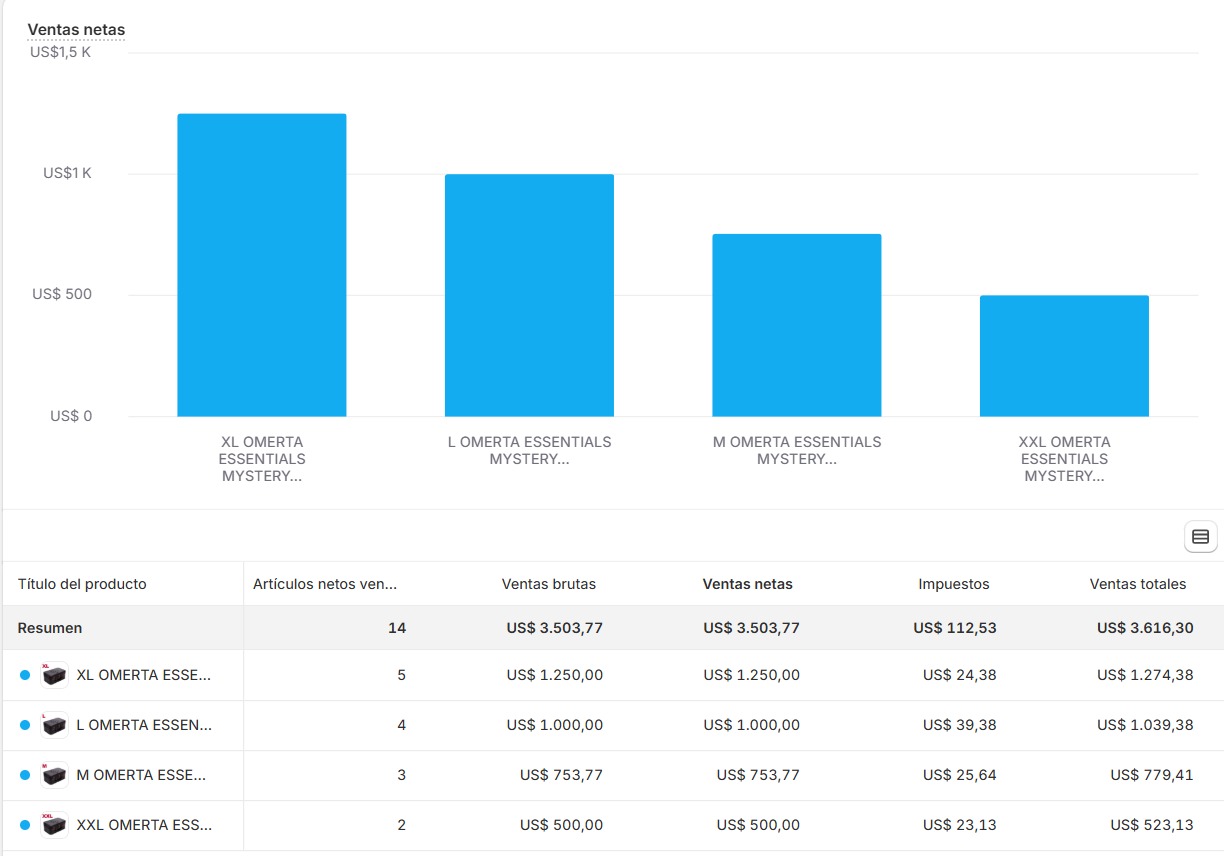Open the M OMERTA ESSE... product row title
Screen dimensions: 1224x856
141,775
